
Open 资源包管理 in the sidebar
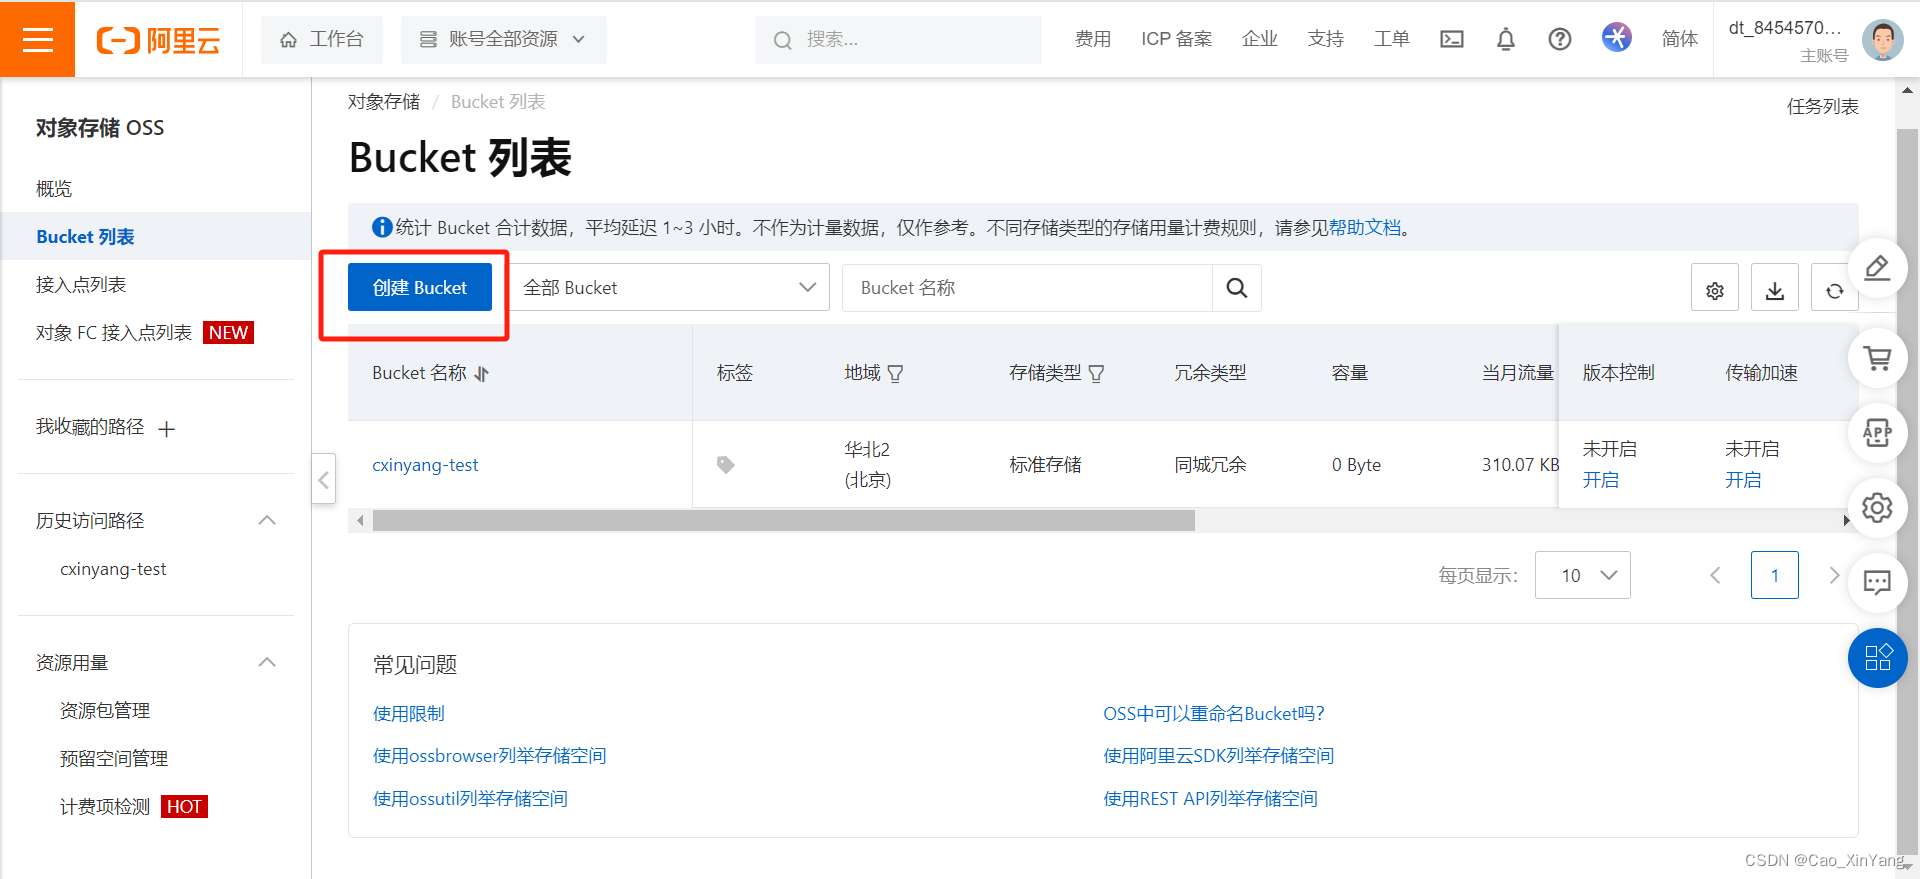(105, 711)
